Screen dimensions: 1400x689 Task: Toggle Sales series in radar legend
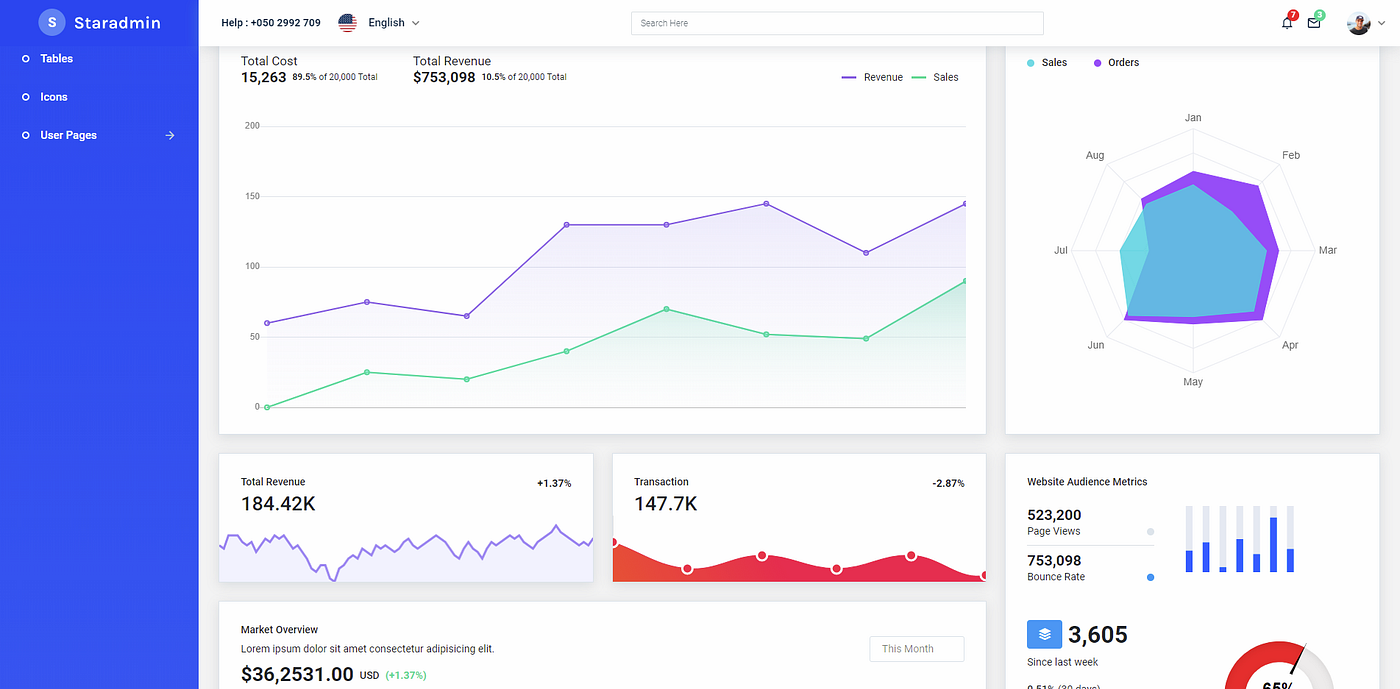coord(1047,63)
